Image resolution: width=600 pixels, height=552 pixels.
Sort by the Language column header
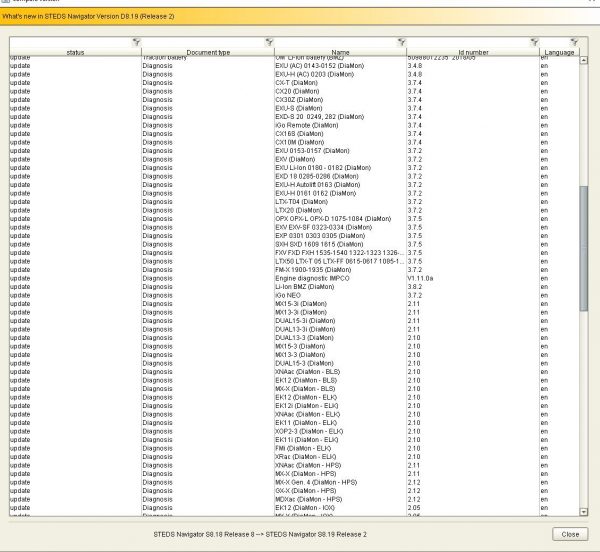(559, 52)
